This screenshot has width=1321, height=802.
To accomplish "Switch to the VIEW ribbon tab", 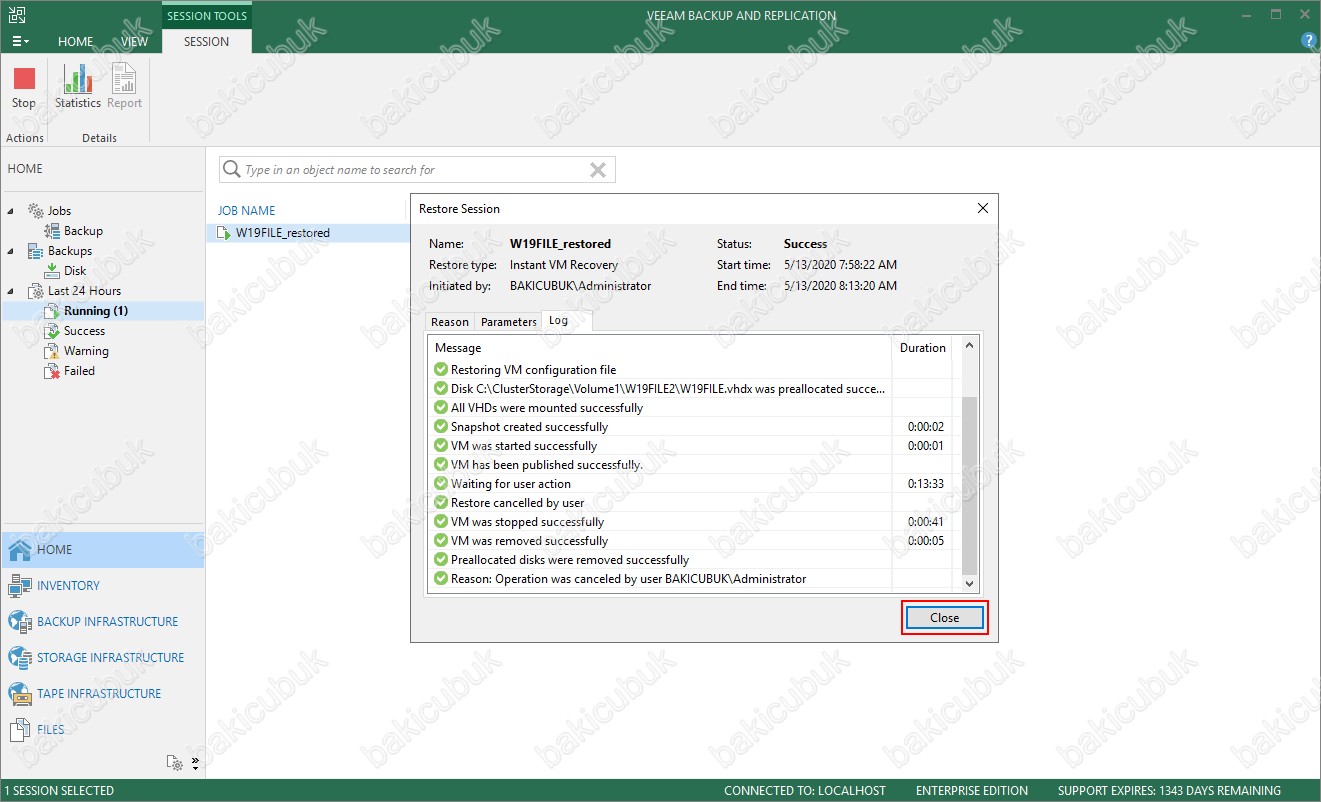I will coord(135,42).
